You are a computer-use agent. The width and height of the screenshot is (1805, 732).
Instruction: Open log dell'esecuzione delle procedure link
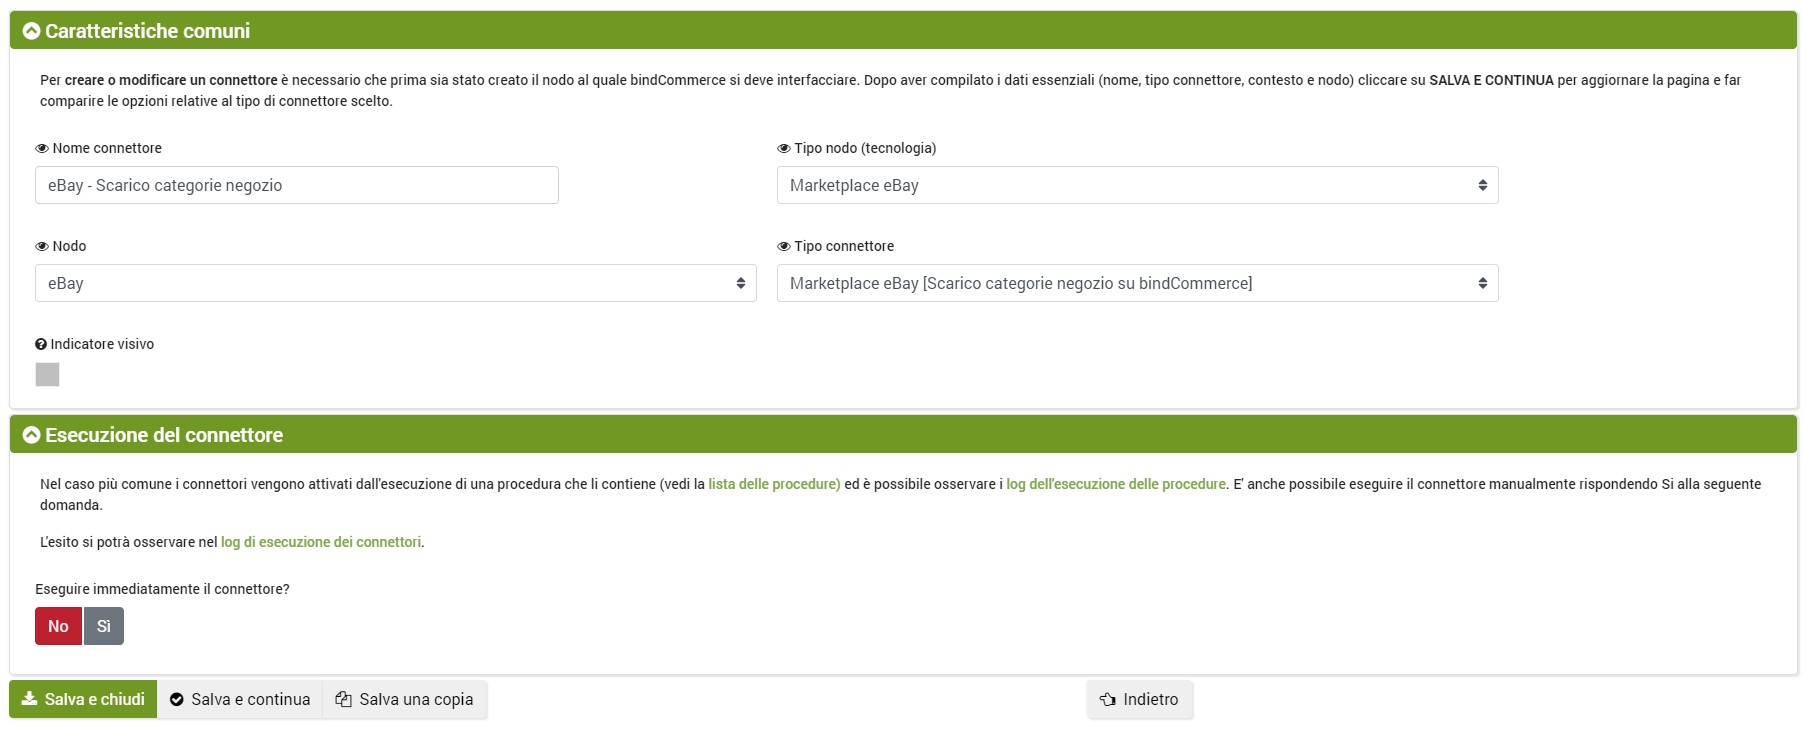click(x=1115, y=484)
